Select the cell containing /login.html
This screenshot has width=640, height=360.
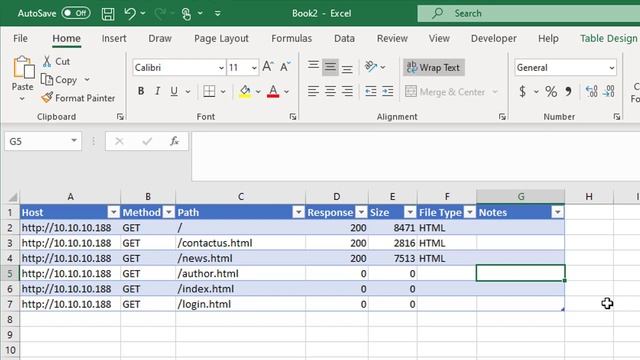click(x=240, y=304)
